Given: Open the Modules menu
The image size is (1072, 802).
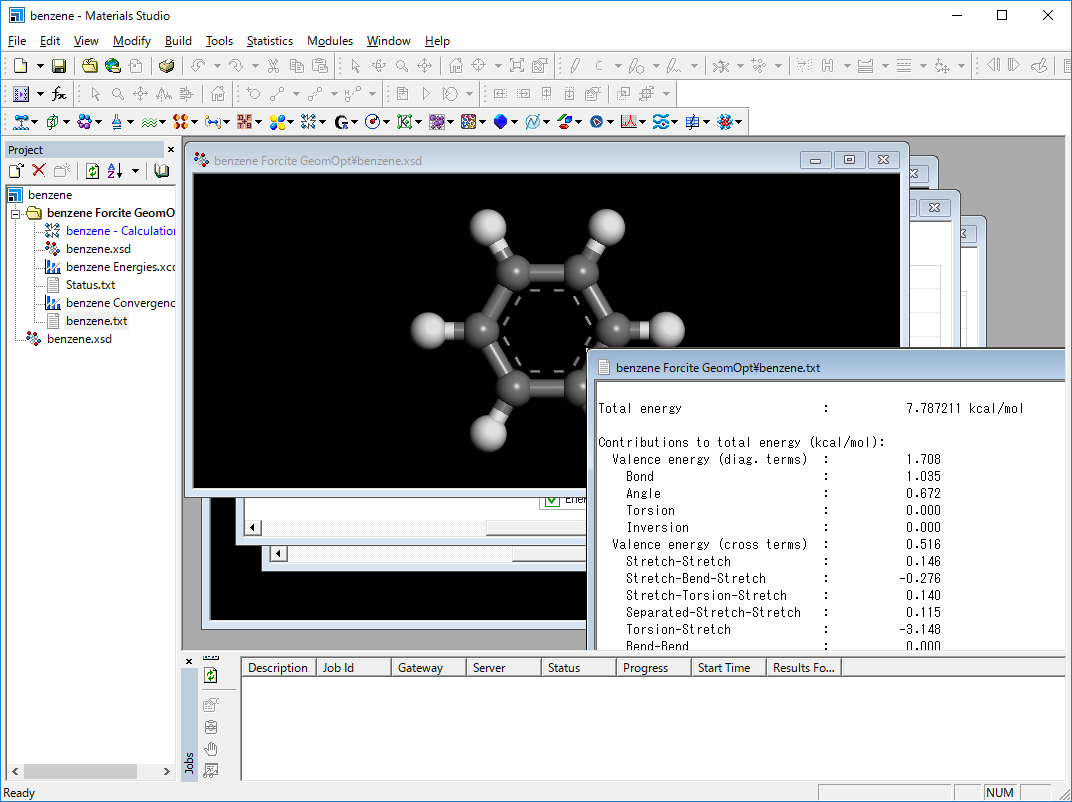Looking at the screenshot, I should point(329,41).
